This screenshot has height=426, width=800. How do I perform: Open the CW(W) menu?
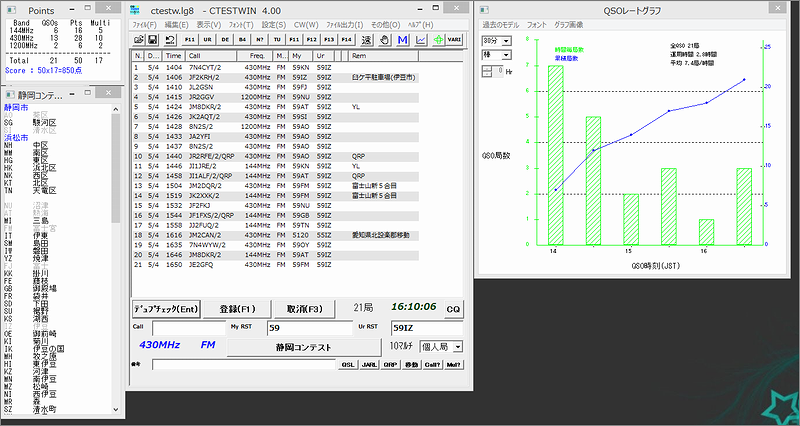coord(306,22)
